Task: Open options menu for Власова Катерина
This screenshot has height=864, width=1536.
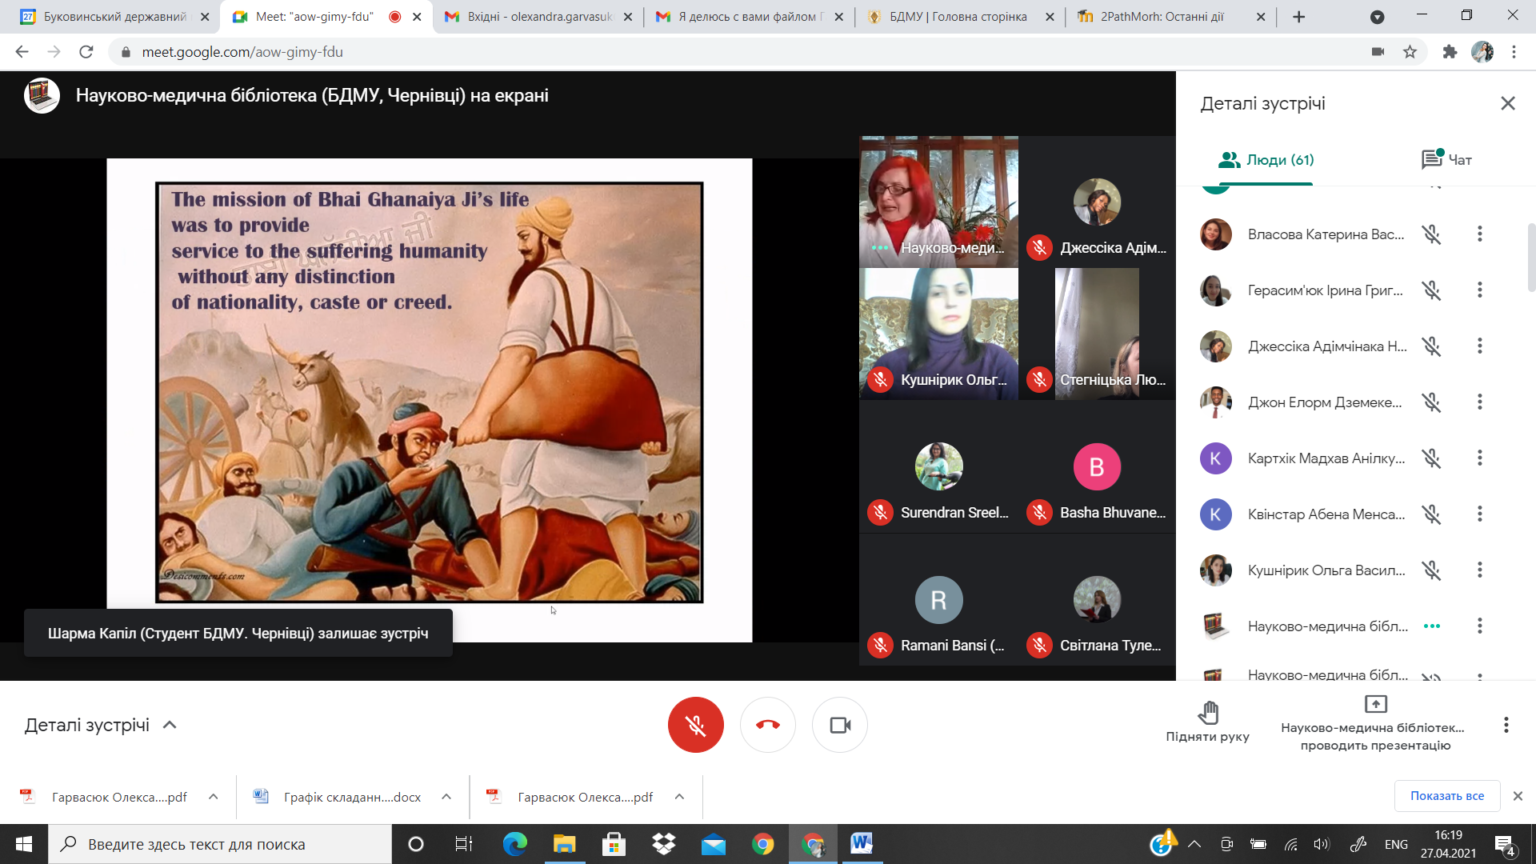Action: point(1479,234)
